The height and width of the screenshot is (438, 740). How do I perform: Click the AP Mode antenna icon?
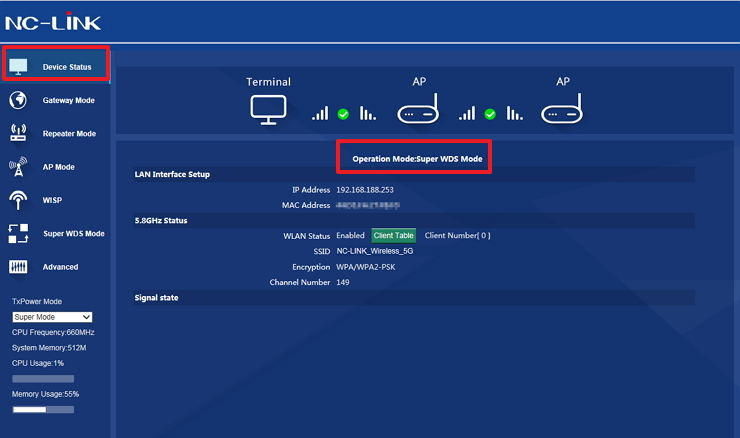18,167
